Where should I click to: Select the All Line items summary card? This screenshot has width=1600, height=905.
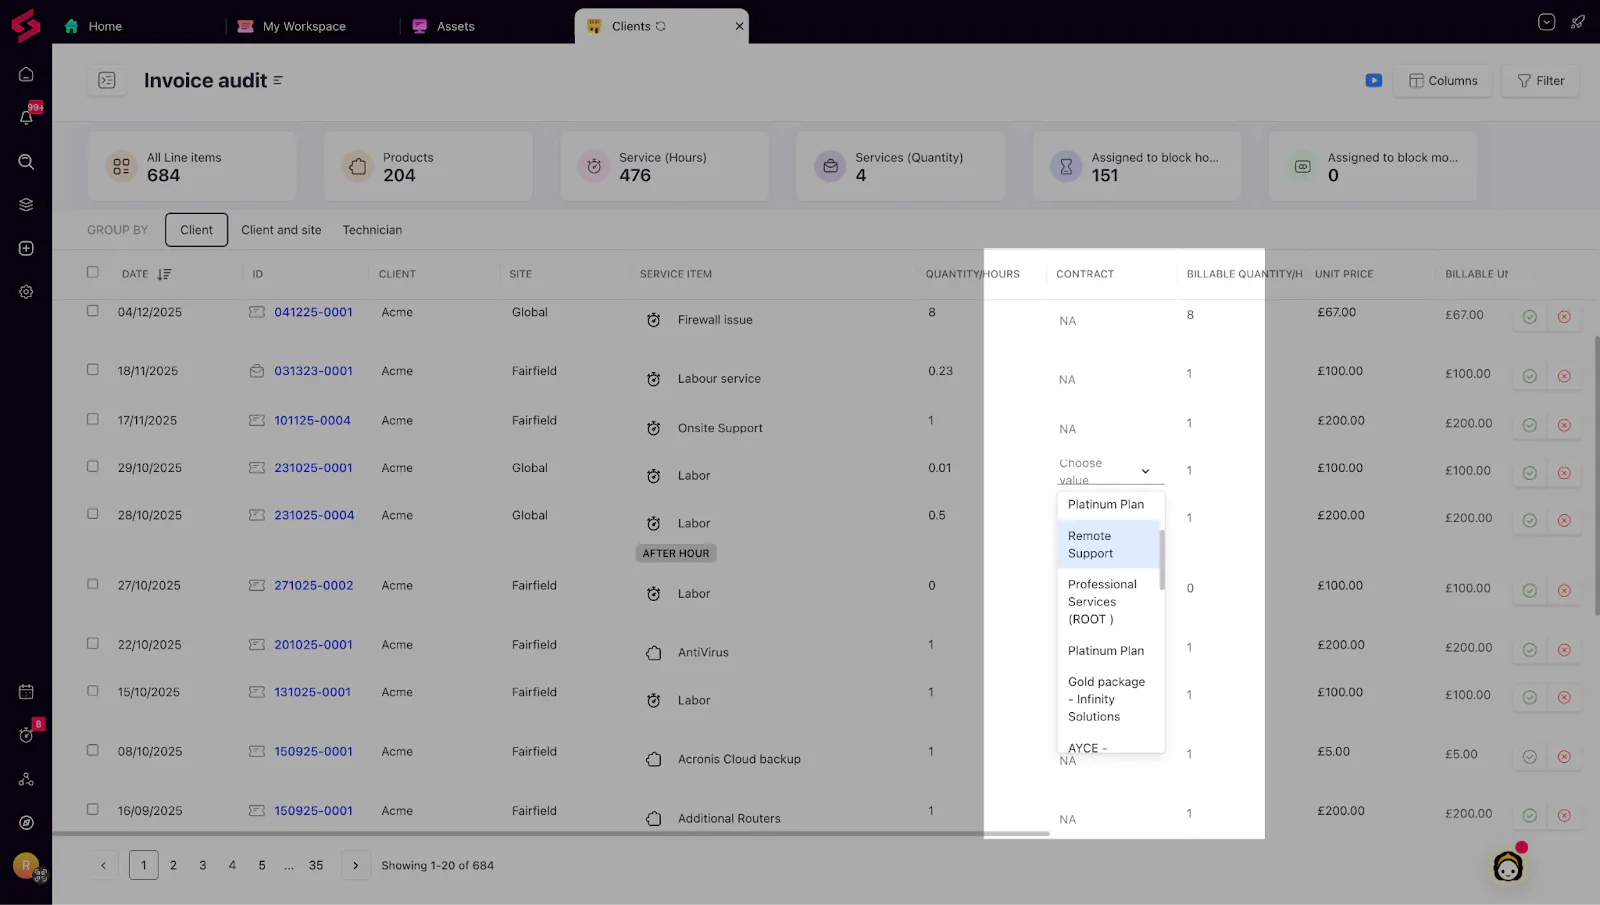pyautogui.click(x=192, y=166)
